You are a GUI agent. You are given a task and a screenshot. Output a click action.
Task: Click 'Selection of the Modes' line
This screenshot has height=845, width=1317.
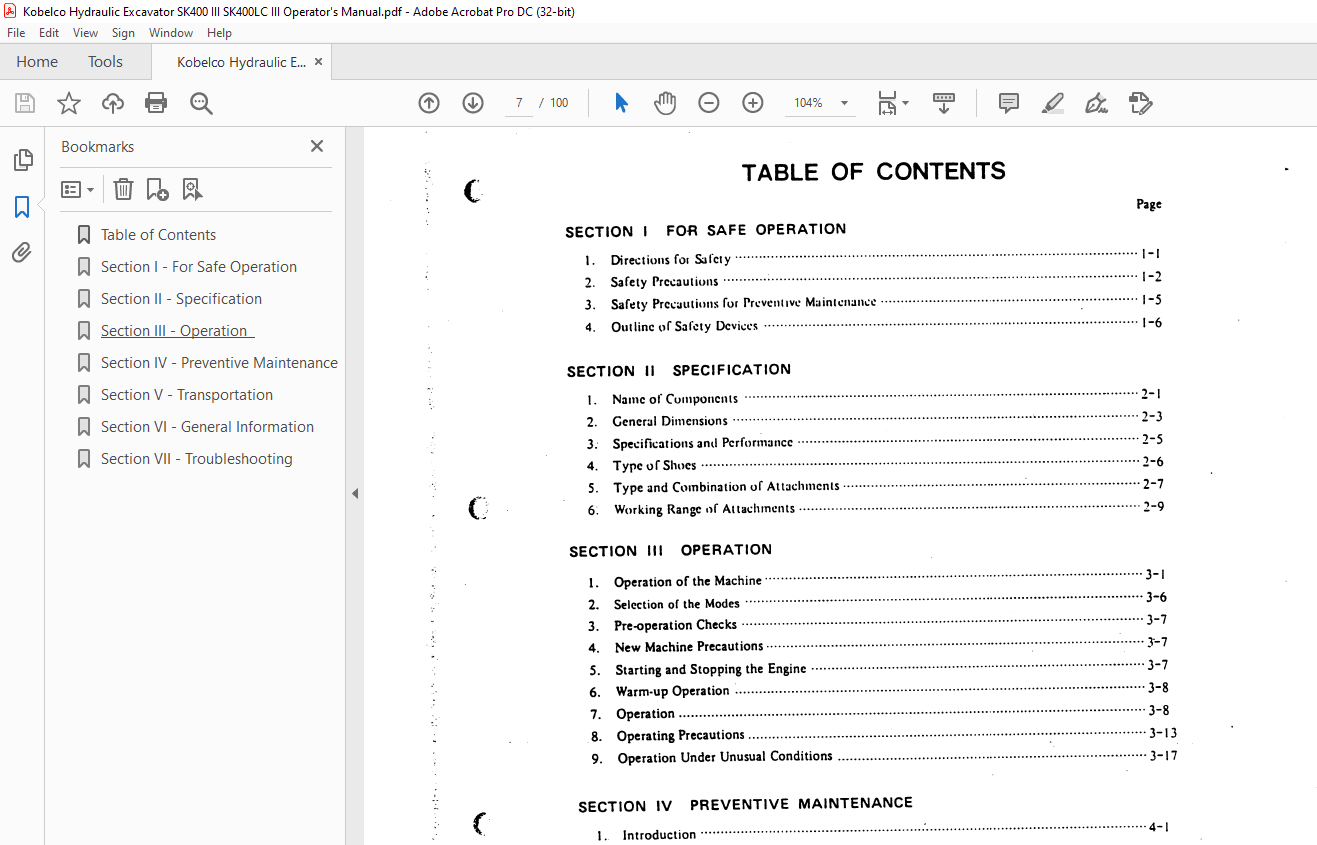(677, 604)
